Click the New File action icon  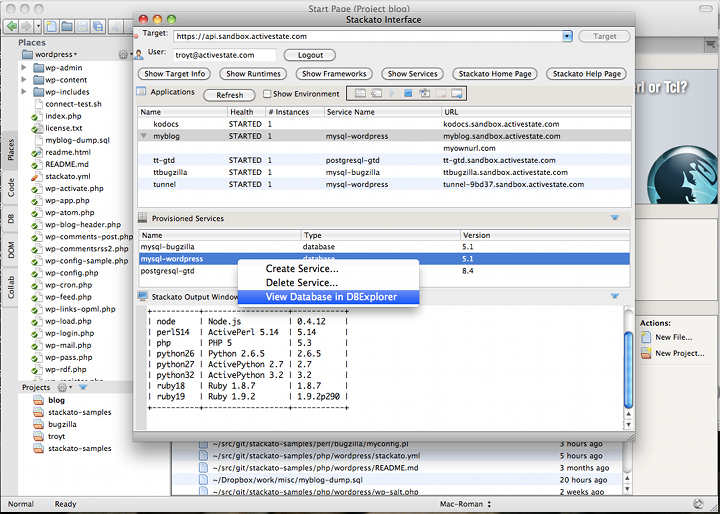pyautogui.click(x=646, y=337)
